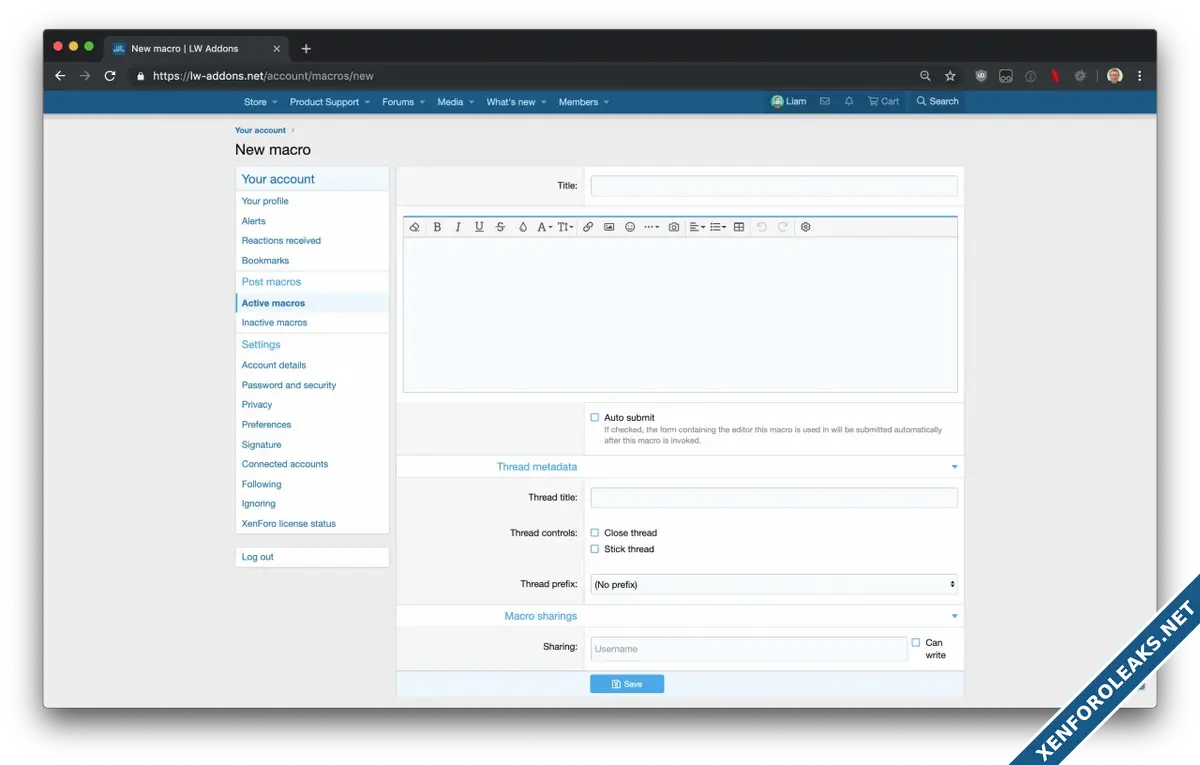The width and height of the screenshot is (1200, 765).
Task: Enable the Auto submit checkbox
Action: pyautogui.click(x=595, y=418)
